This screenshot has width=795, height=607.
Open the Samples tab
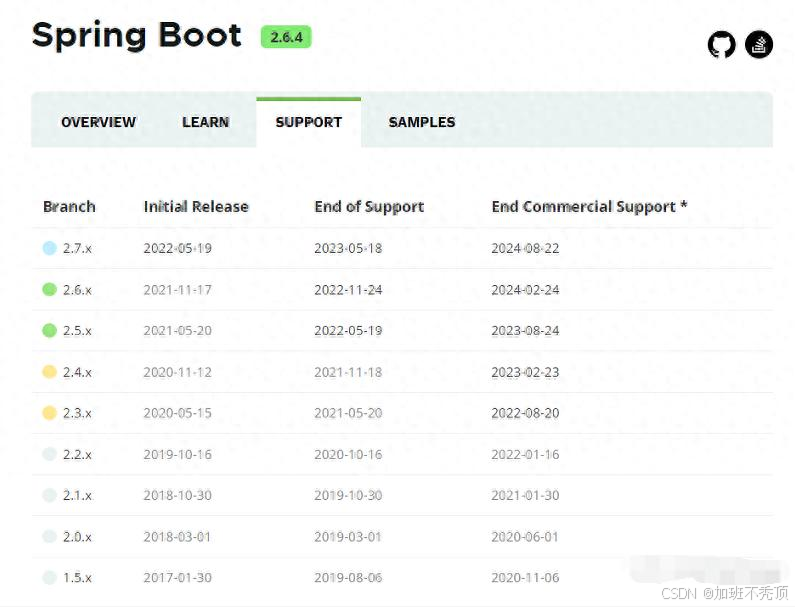422,122
